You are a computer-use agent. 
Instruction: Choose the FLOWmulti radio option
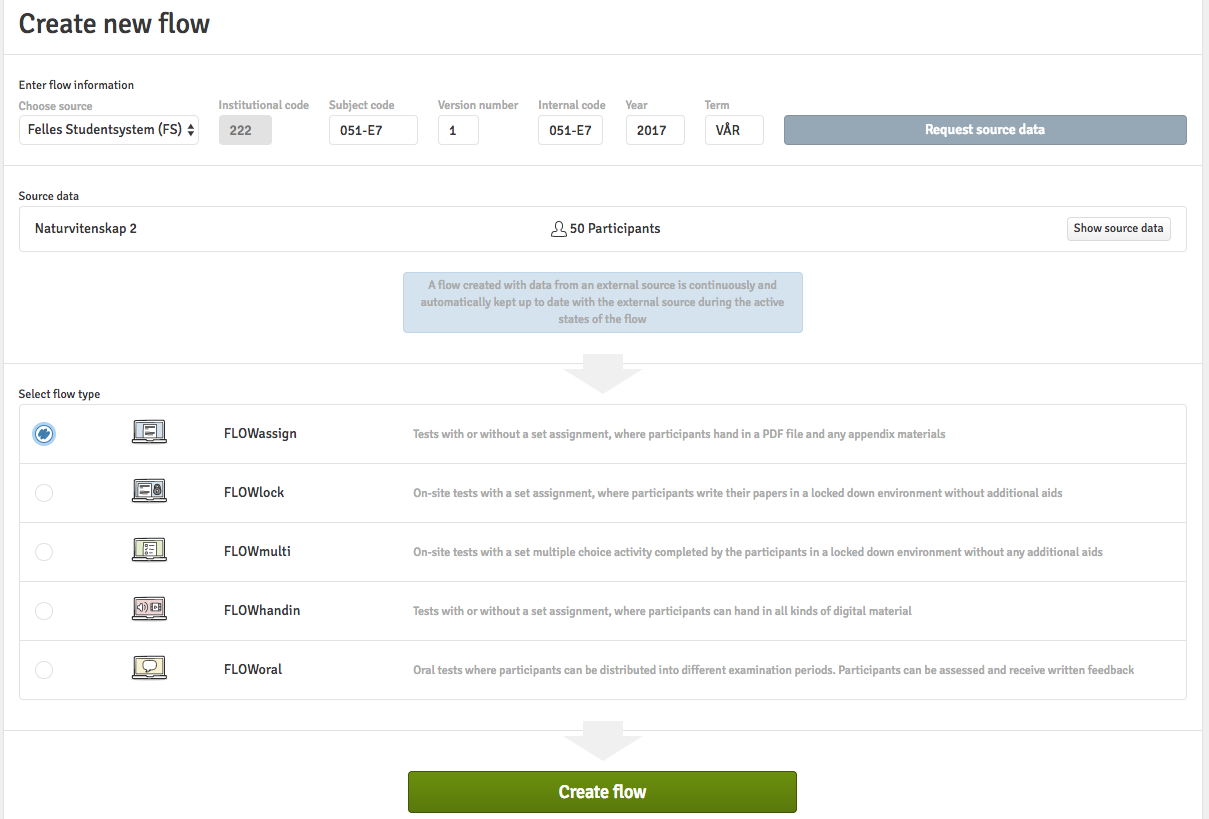pos(44,552)
